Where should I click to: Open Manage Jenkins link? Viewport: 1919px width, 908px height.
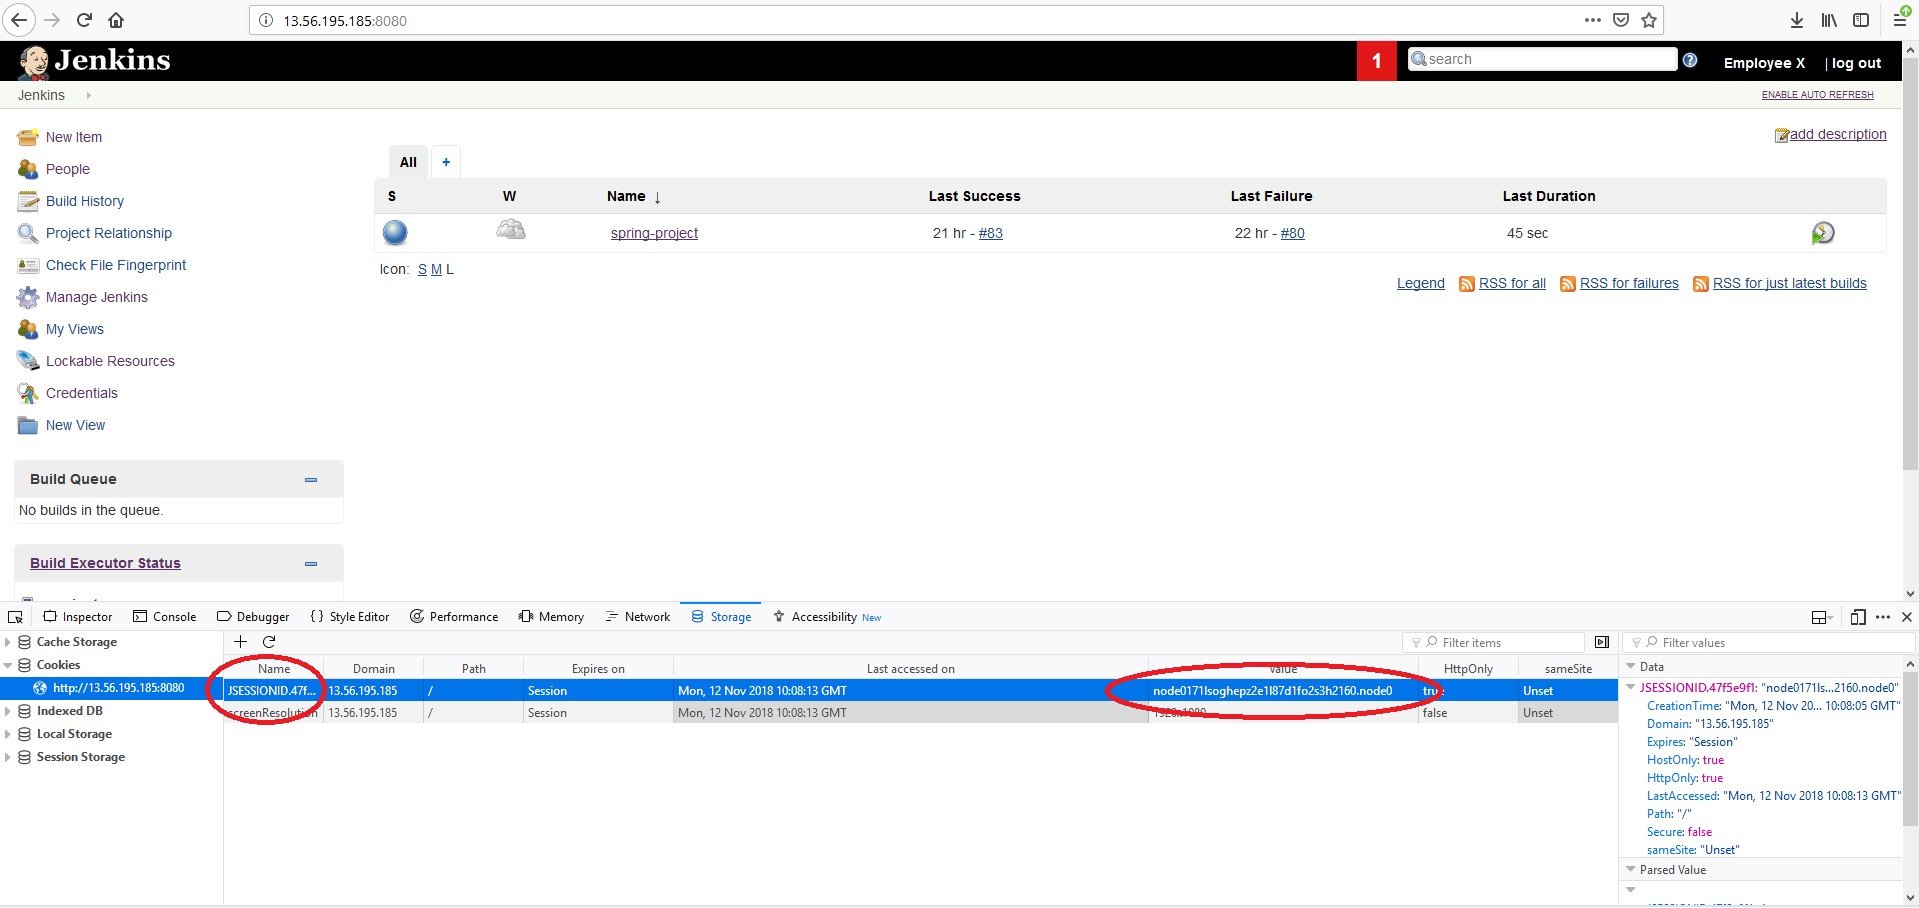[97, 297]
